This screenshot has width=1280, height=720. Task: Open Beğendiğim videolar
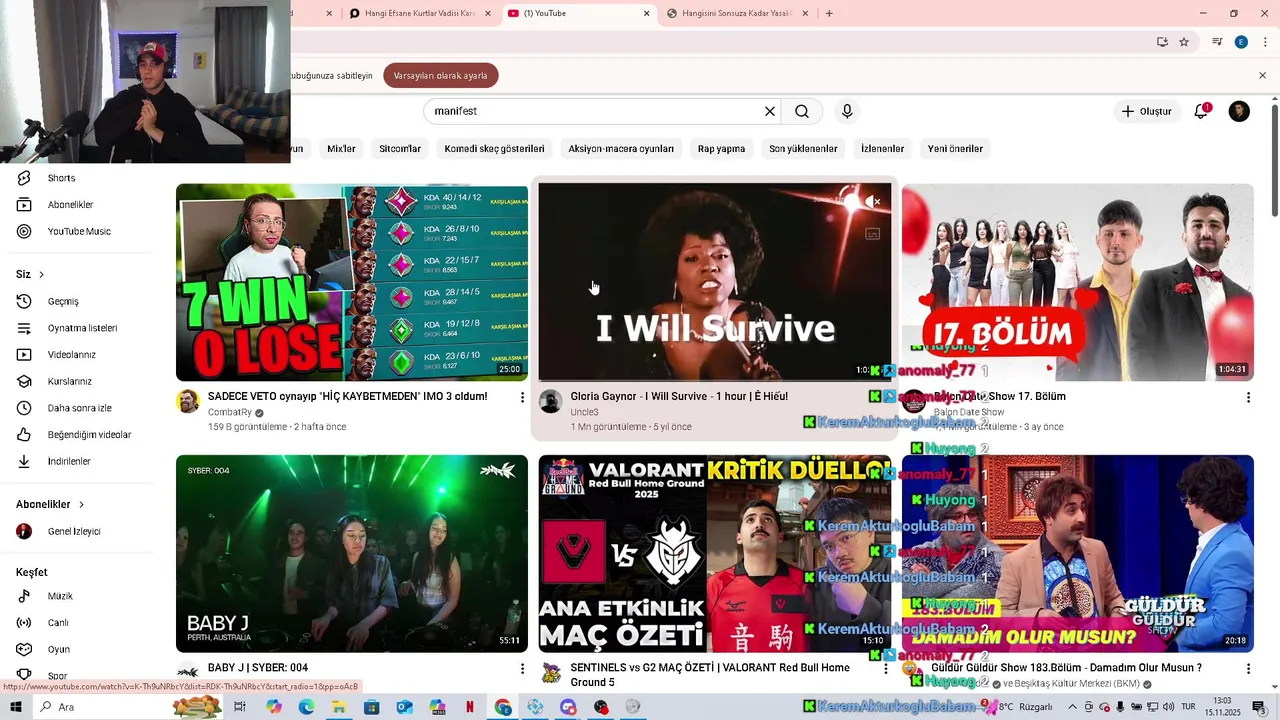(x=89, y=435)
